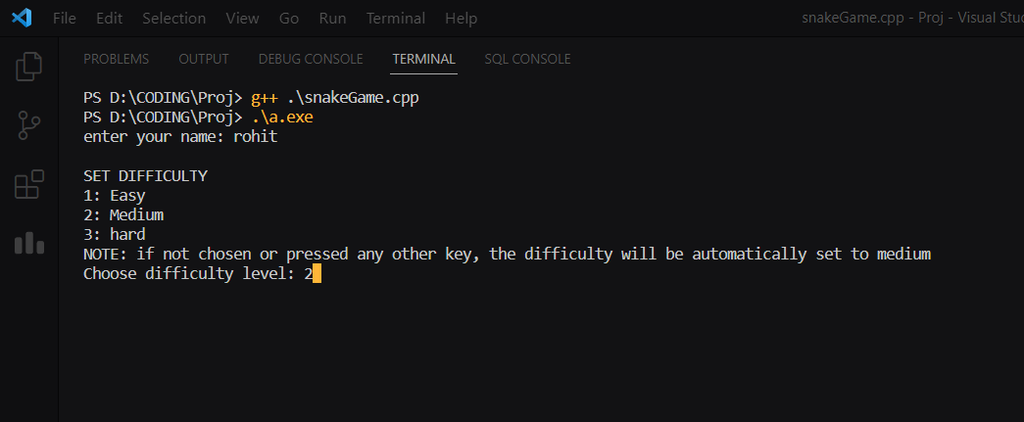The image size is (1024, 422).
Task: Open the Selection menu
Action: [x=174, y=18]
